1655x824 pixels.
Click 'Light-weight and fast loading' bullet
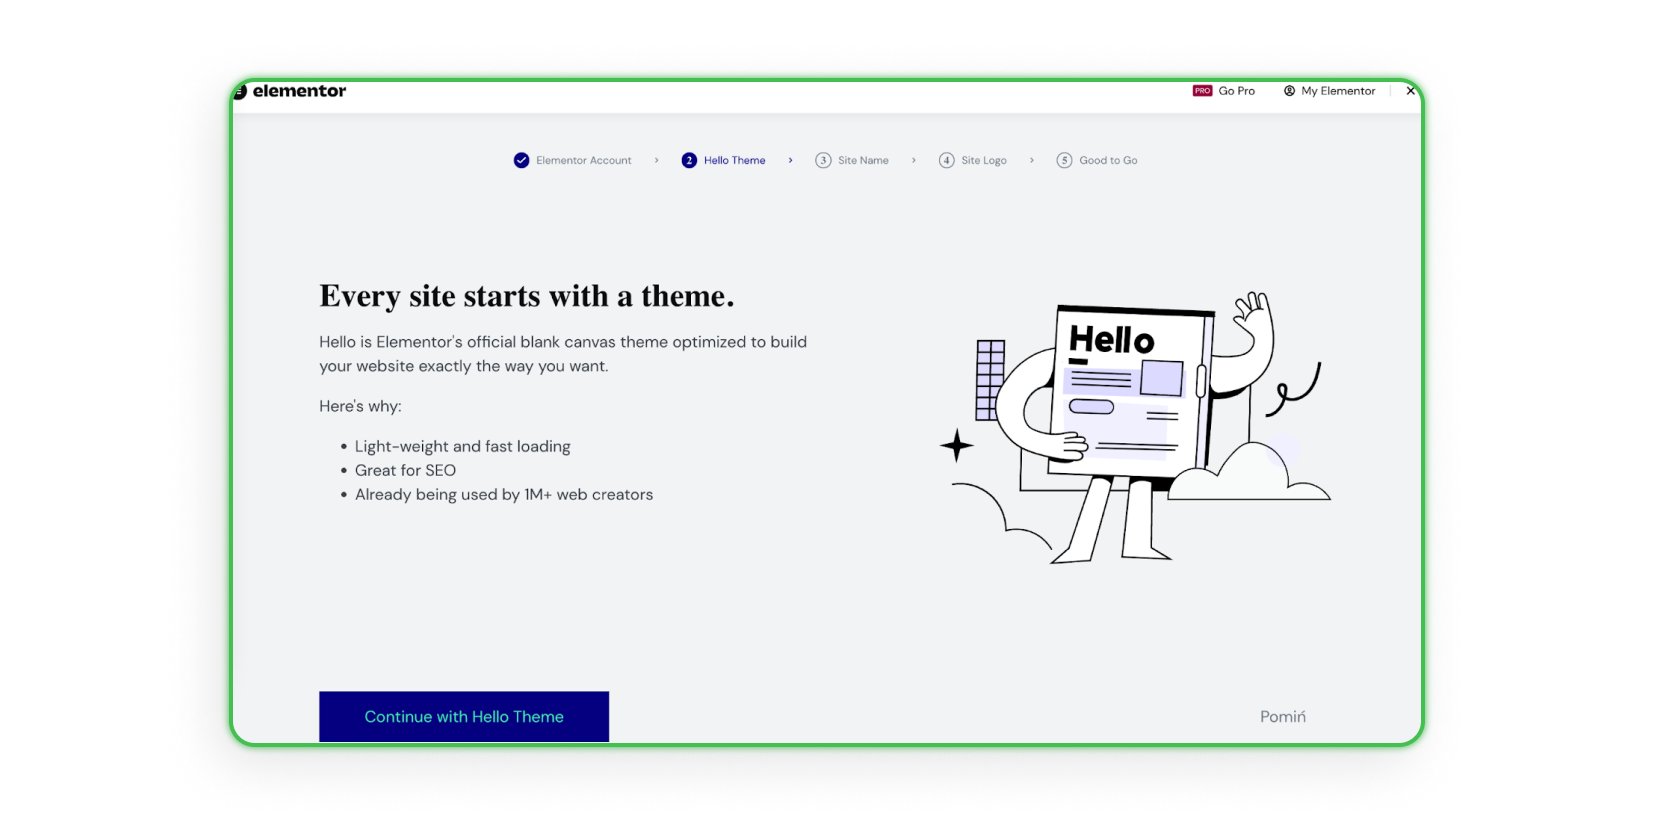tap(463, 447)
